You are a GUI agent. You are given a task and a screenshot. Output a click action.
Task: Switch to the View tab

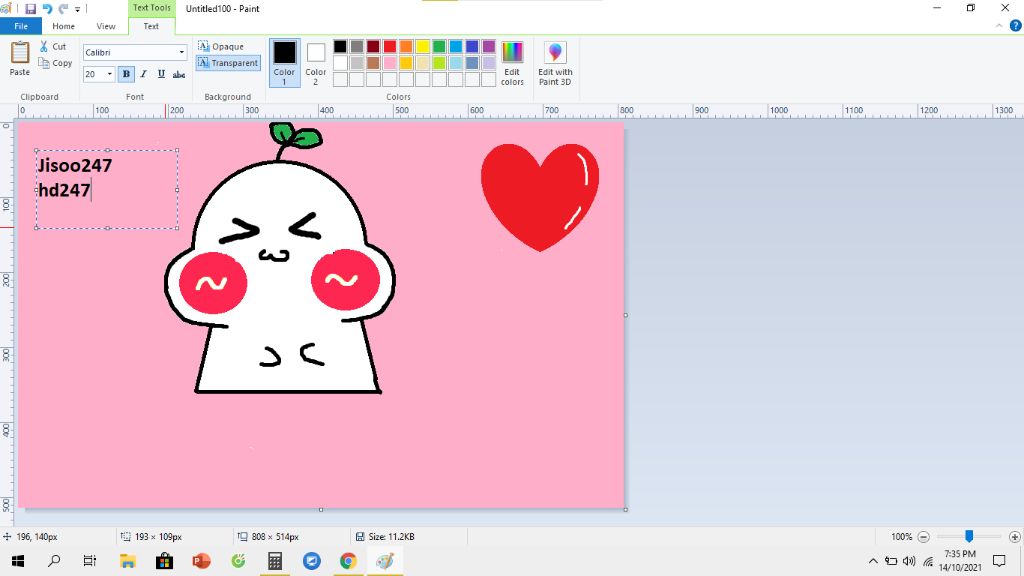click(106, 26)
